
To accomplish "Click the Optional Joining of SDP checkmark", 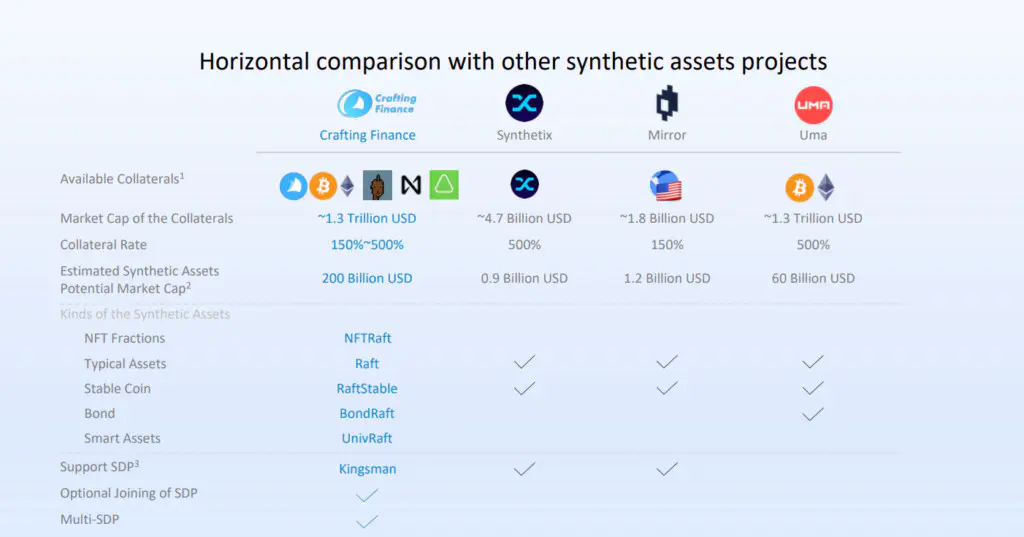I will pyautogui.click(x=367, y=494).
